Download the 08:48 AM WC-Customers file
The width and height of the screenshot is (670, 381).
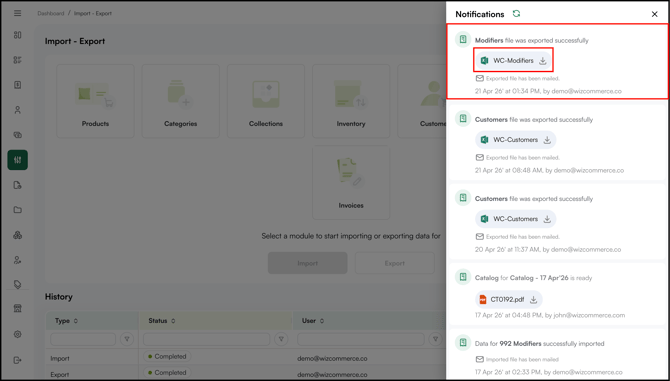pos(547,140)
